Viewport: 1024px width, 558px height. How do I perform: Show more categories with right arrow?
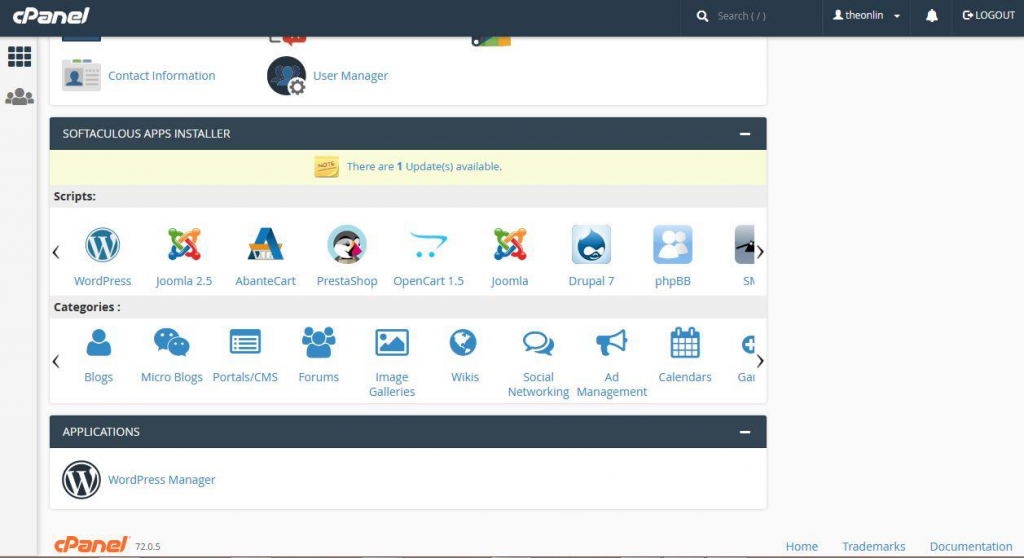pos(760,361)
